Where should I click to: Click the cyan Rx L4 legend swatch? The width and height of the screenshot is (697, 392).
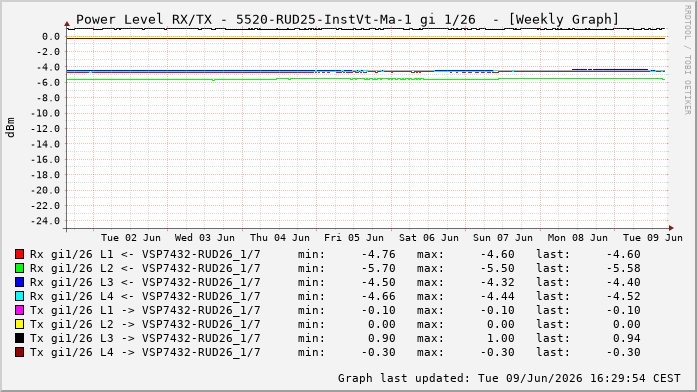(19, 296)
